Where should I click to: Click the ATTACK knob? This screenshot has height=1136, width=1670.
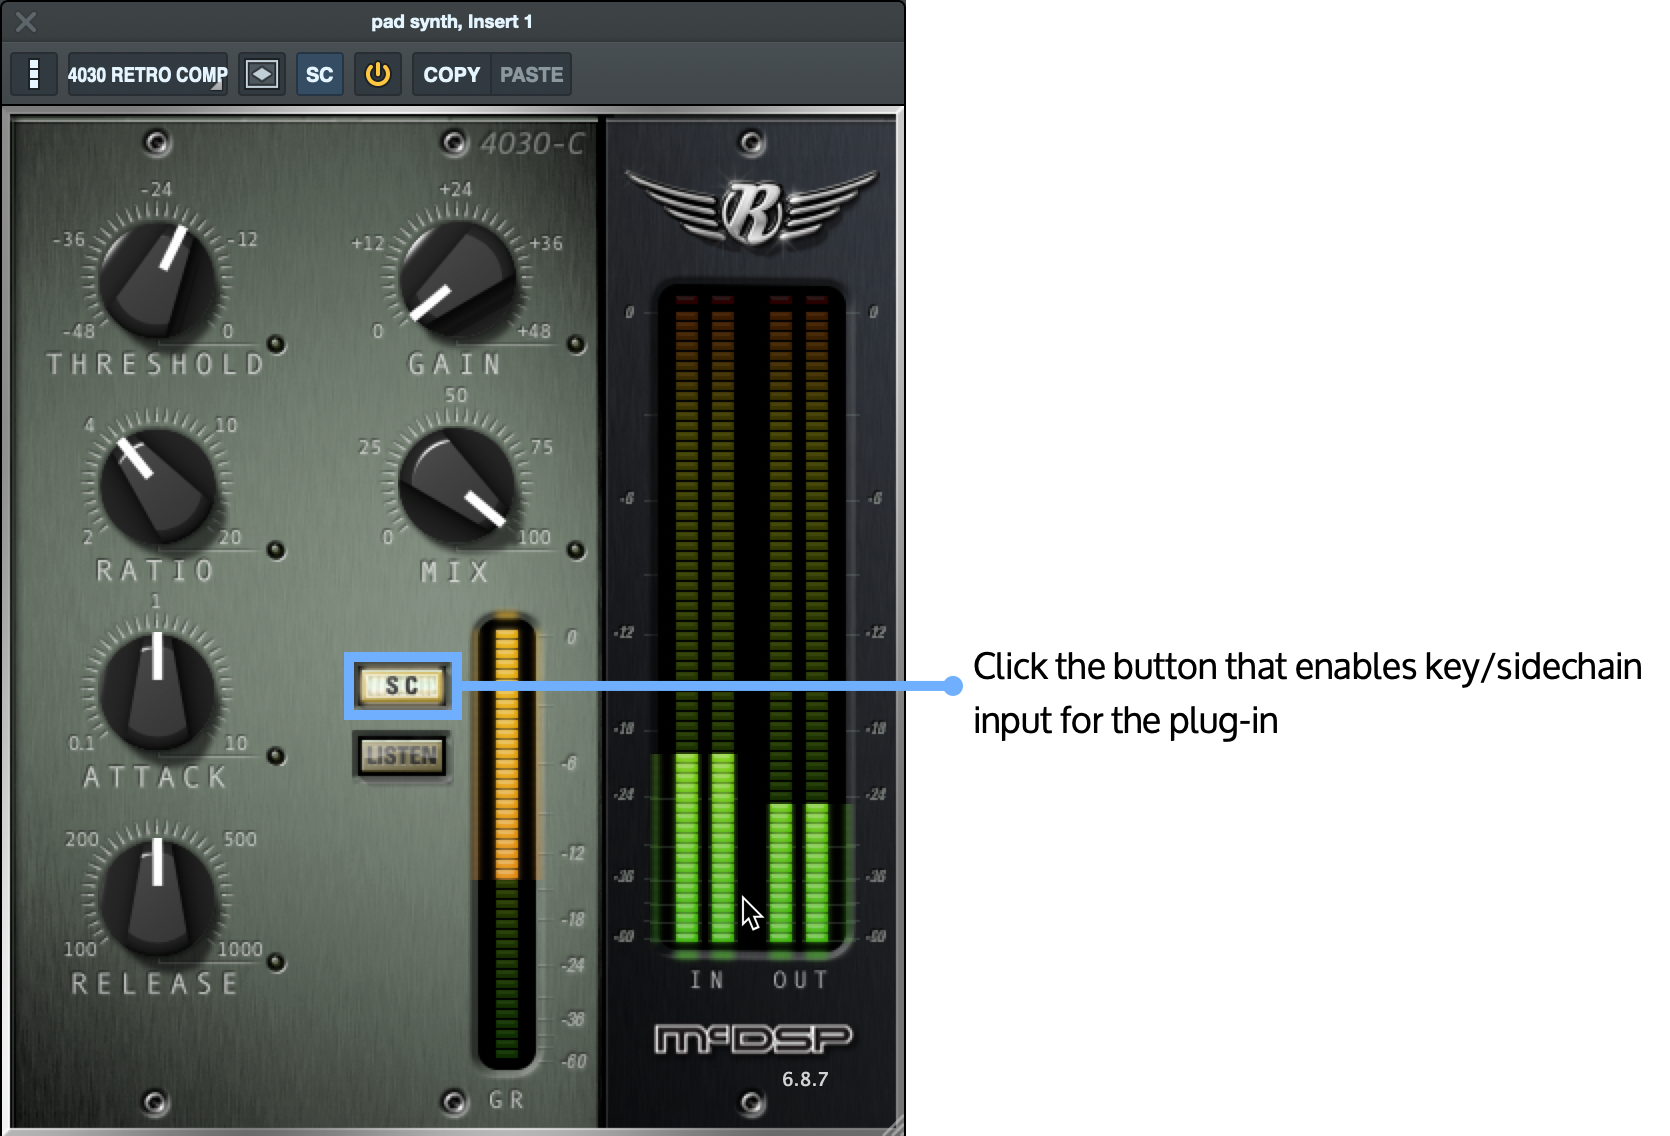click(x=158, y=692)
